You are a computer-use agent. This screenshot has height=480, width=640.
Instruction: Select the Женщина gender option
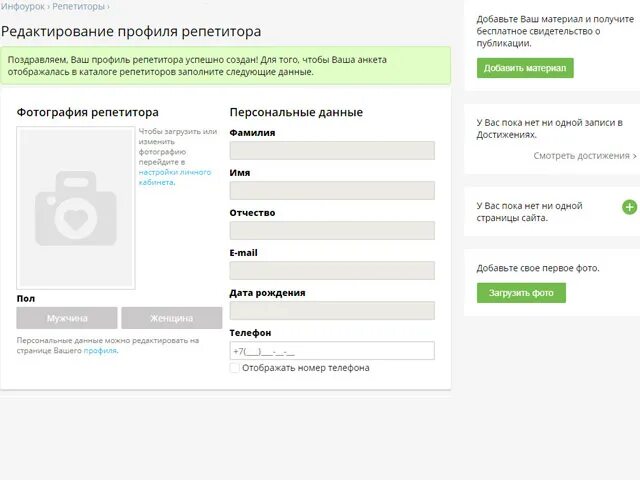click(x=171, y=318)
